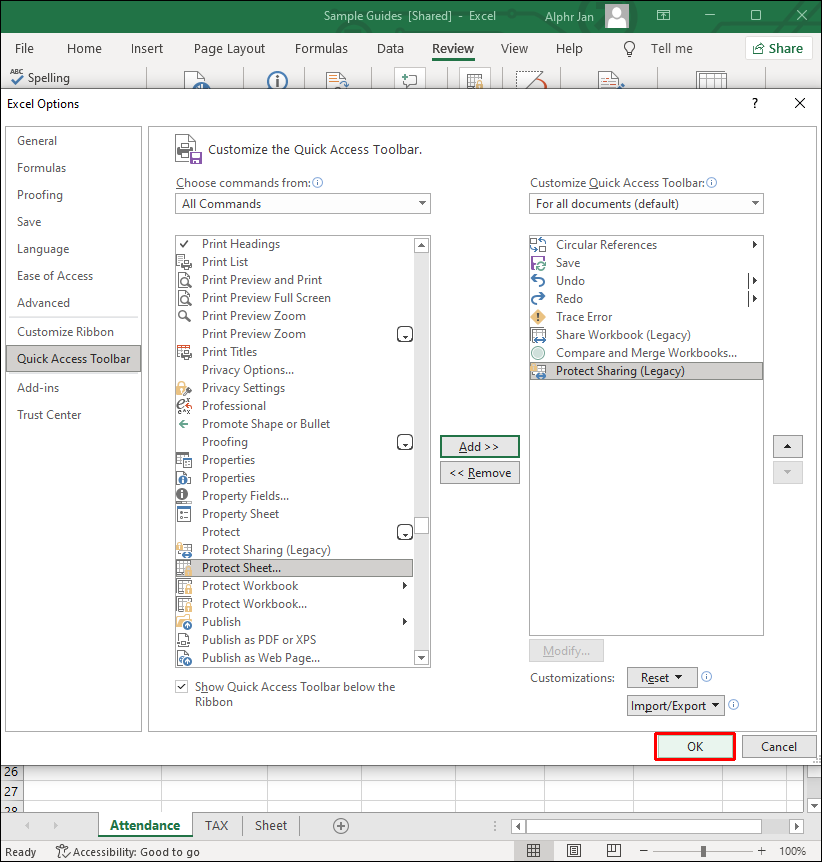Expand the Circular References submenu arrow

(x=754, y=245)
